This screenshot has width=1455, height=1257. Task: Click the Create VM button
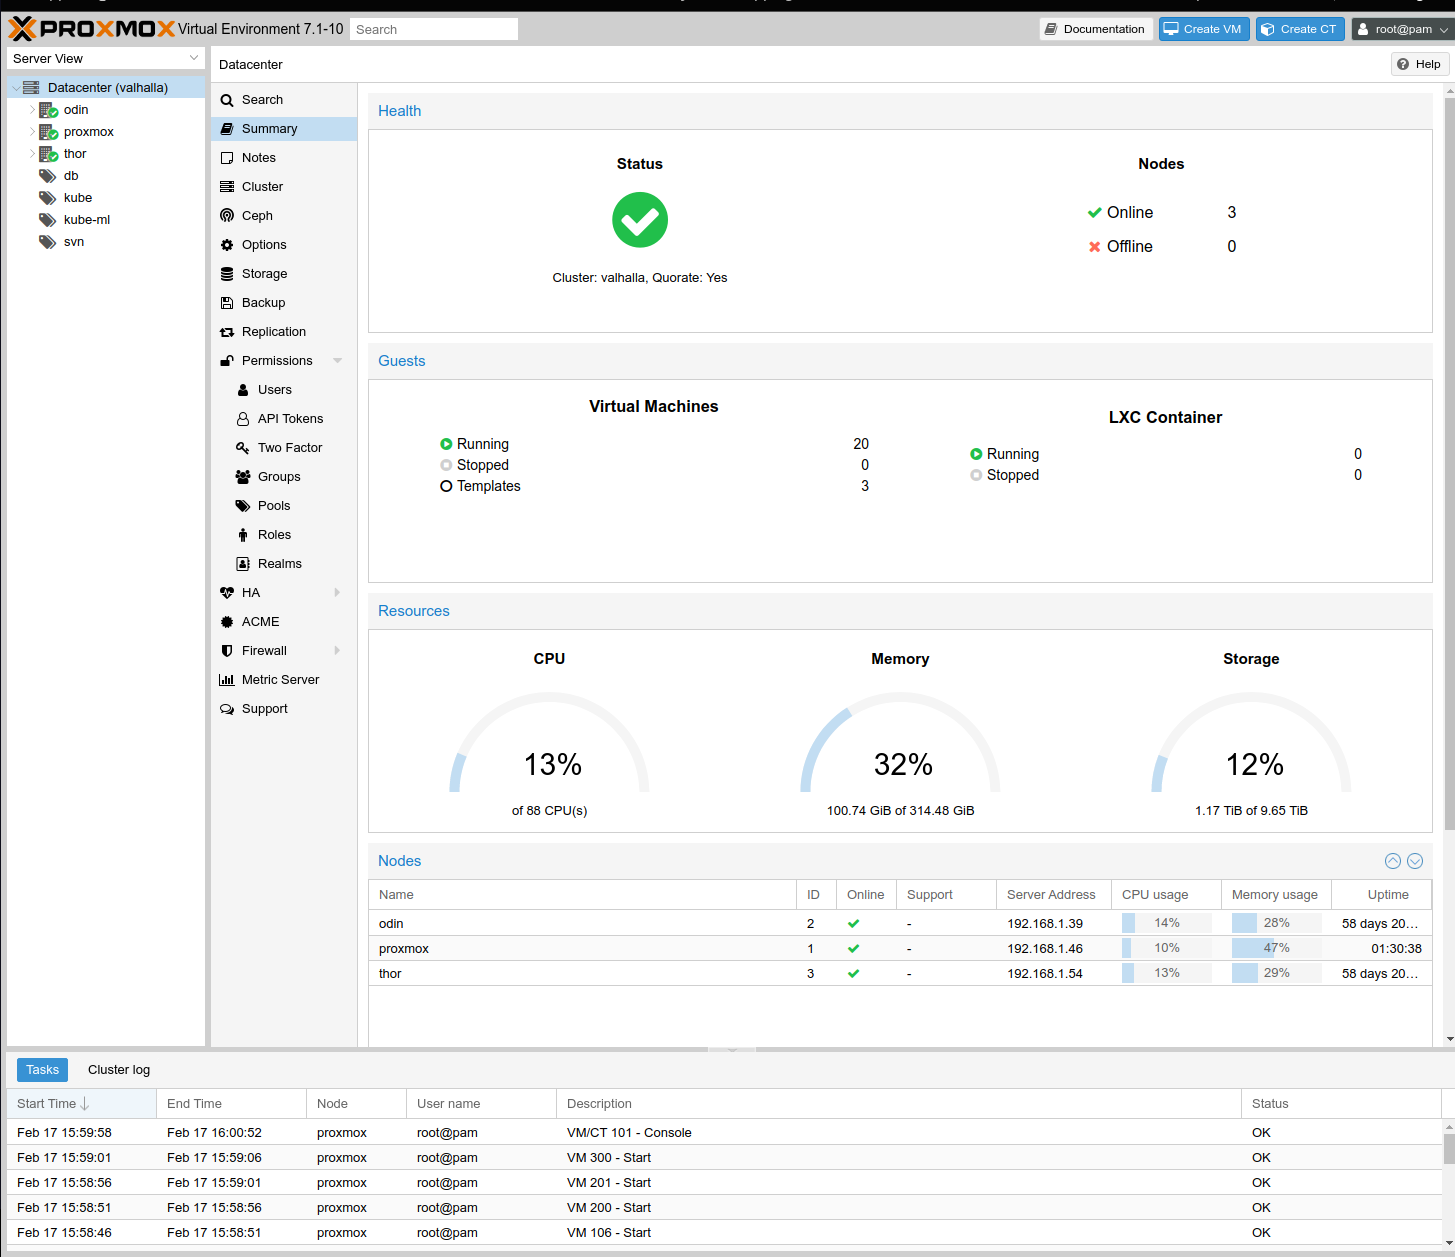point(1204,29)
